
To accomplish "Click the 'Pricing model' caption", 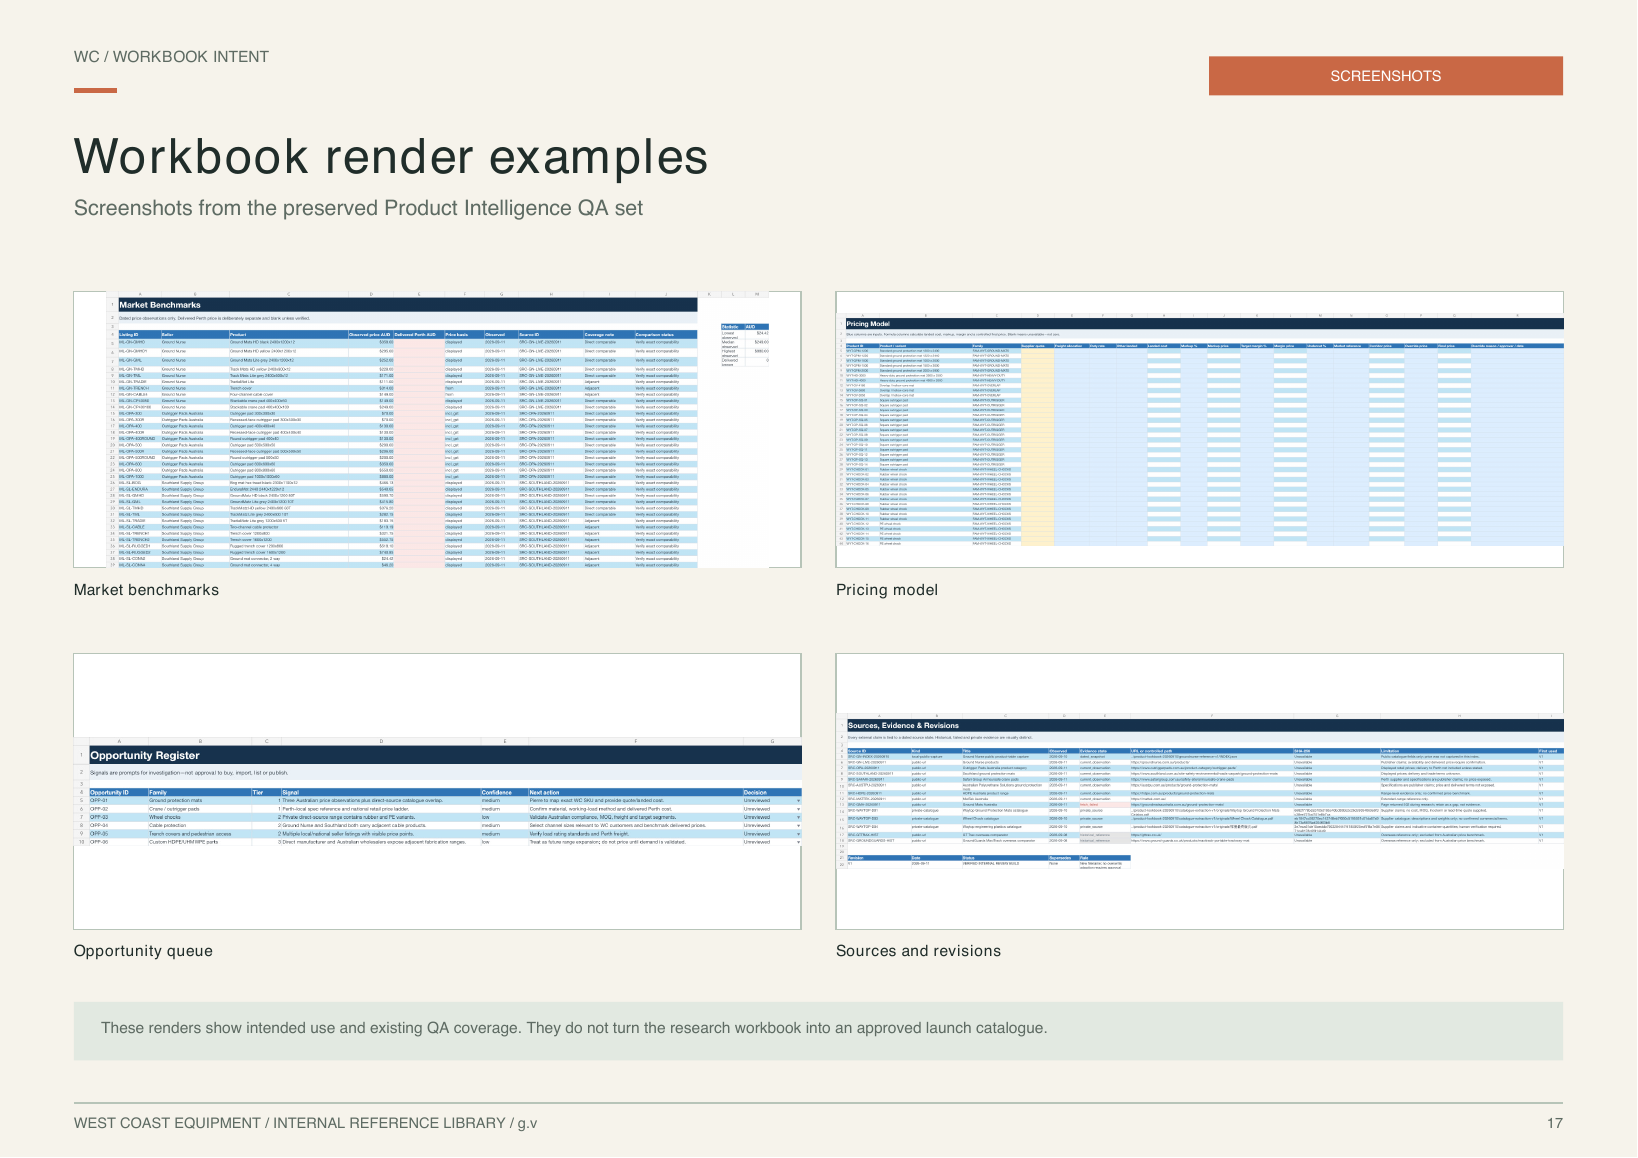I will 887,590.
